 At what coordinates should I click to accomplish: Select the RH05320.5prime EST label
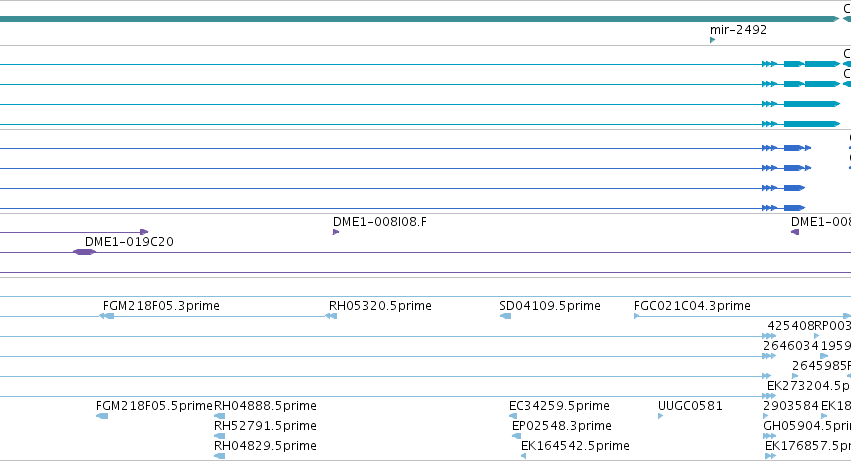(x=380, y=306)
